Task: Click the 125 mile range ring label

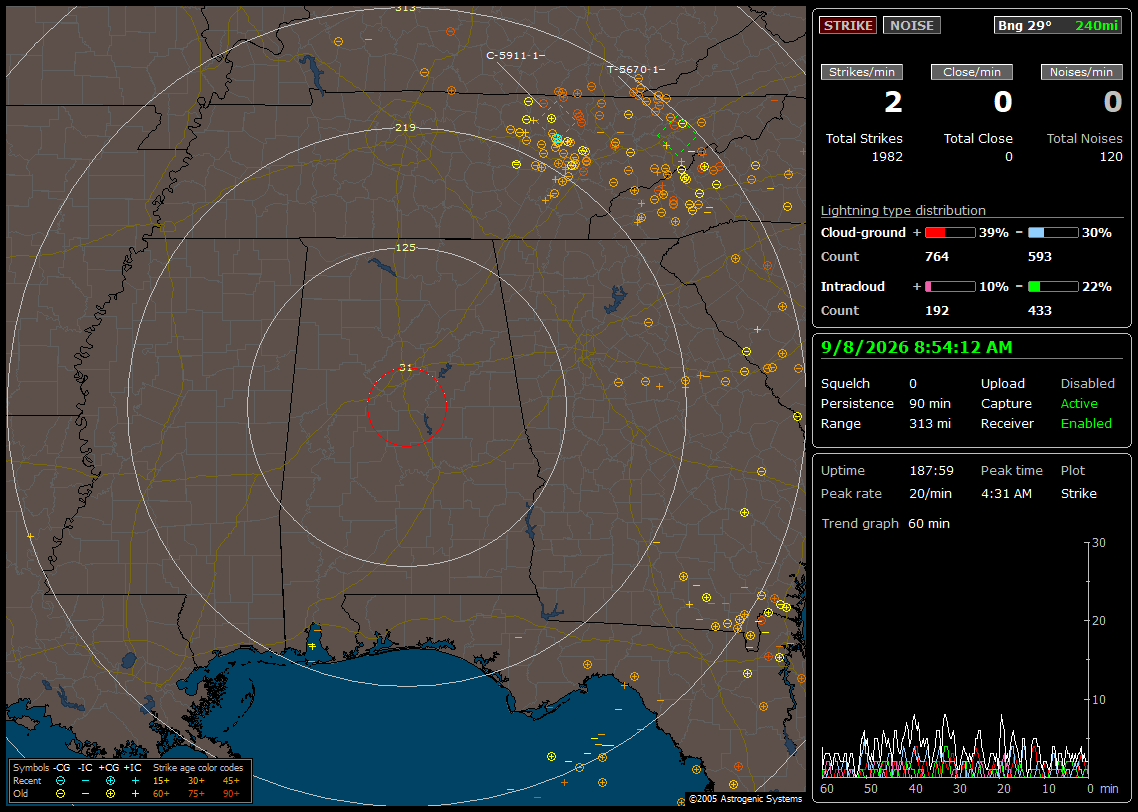Action: click(405, 248)
